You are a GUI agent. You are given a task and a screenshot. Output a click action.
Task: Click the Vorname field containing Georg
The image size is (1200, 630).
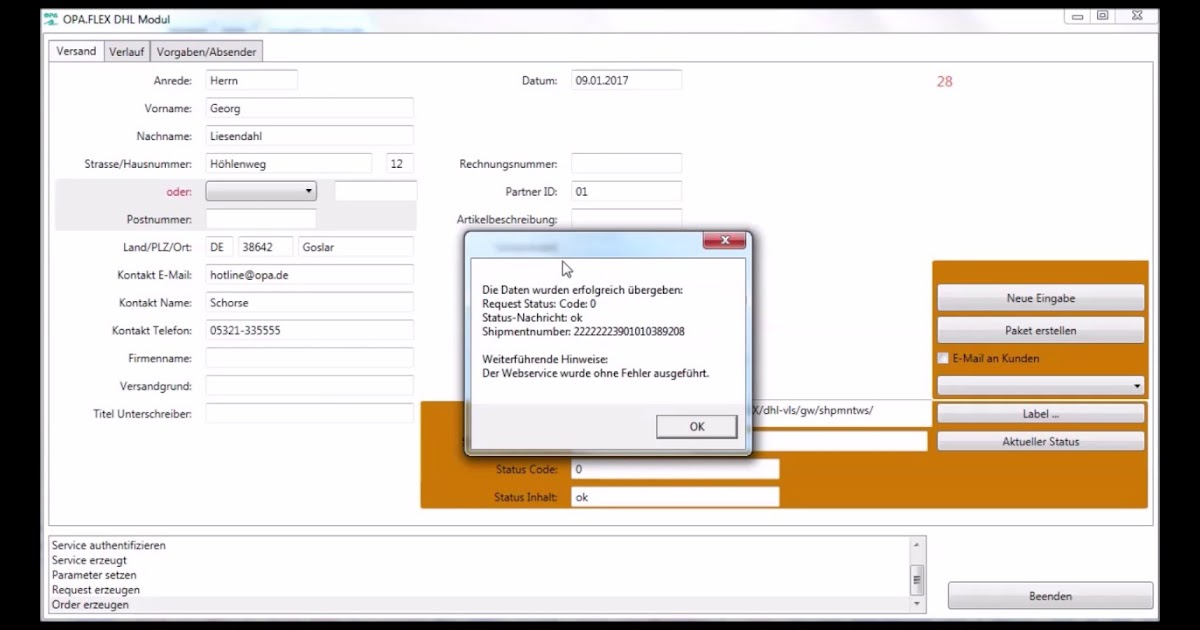coord(310,108)
